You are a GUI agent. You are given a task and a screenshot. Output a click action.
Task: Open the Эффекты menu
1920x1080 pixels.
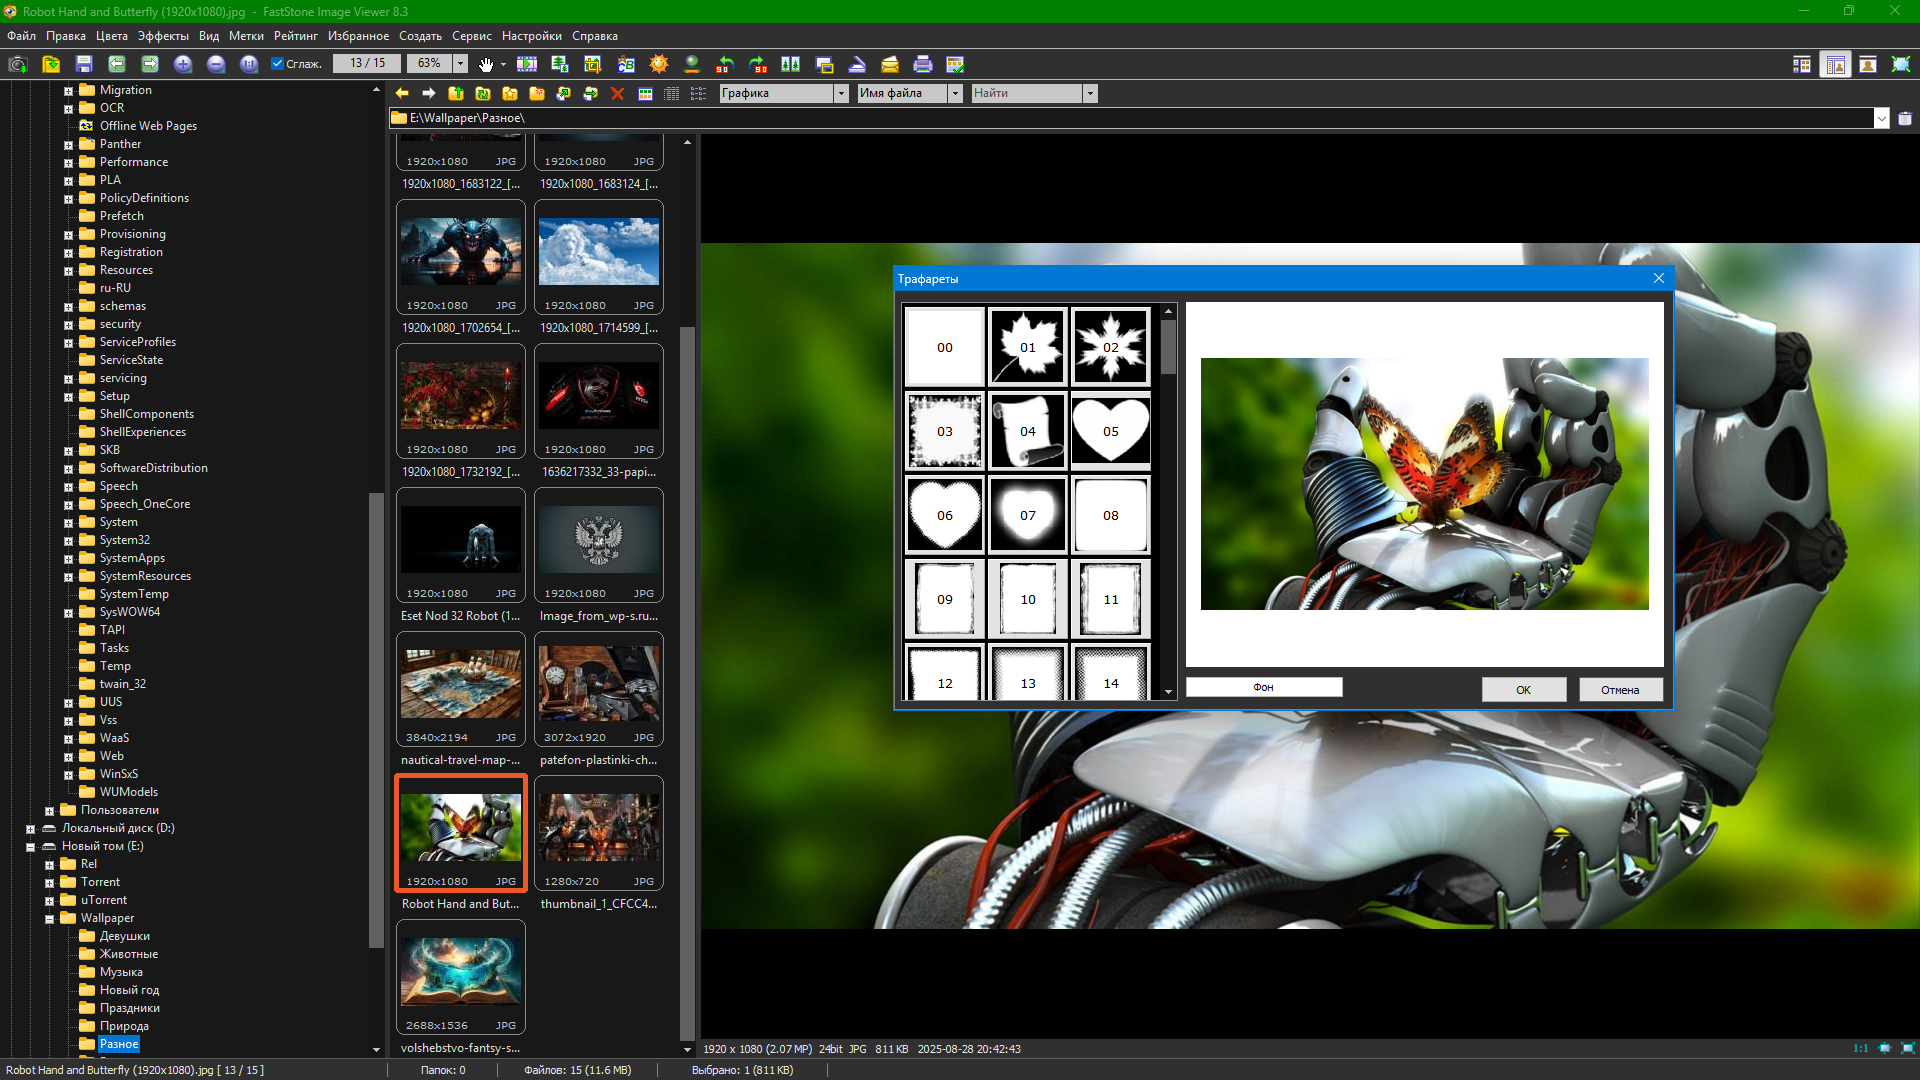pos(163,36)
